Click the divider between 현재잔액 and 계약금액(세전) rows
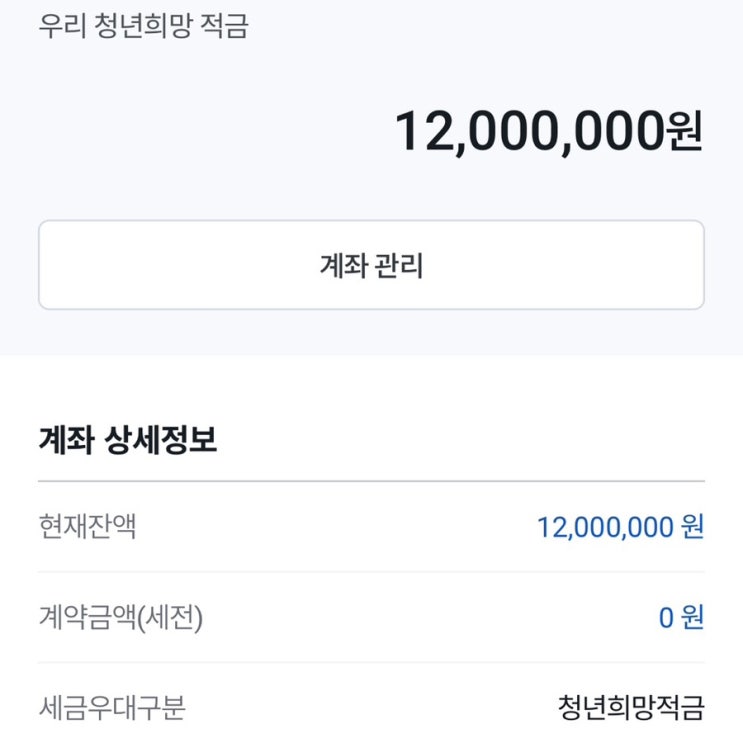The height and width of the screenshot is (743, 743). 371,572
